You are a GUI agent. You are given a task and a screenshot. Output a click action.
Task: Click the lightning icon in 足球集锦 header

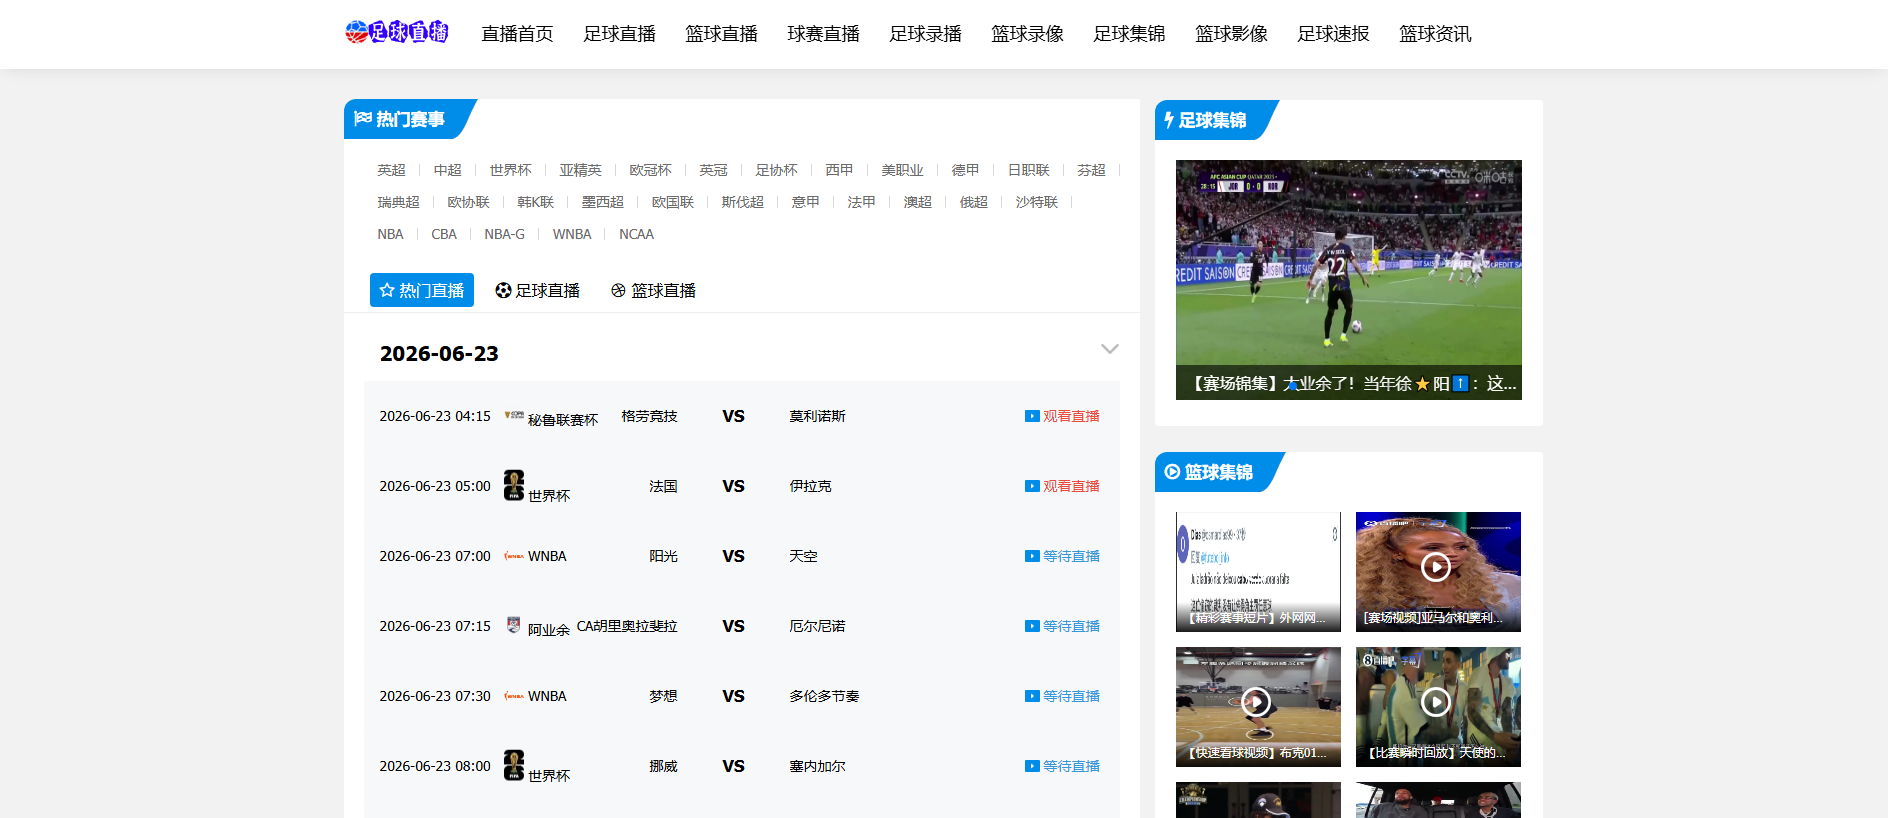click(x=1169, y=120)
